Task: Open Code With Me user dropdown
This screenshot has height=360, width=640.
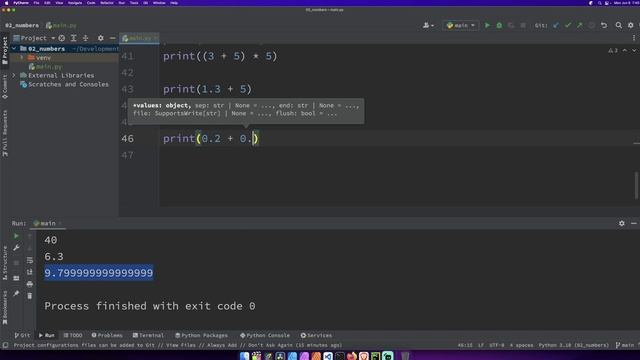Action: coord(428,25)
